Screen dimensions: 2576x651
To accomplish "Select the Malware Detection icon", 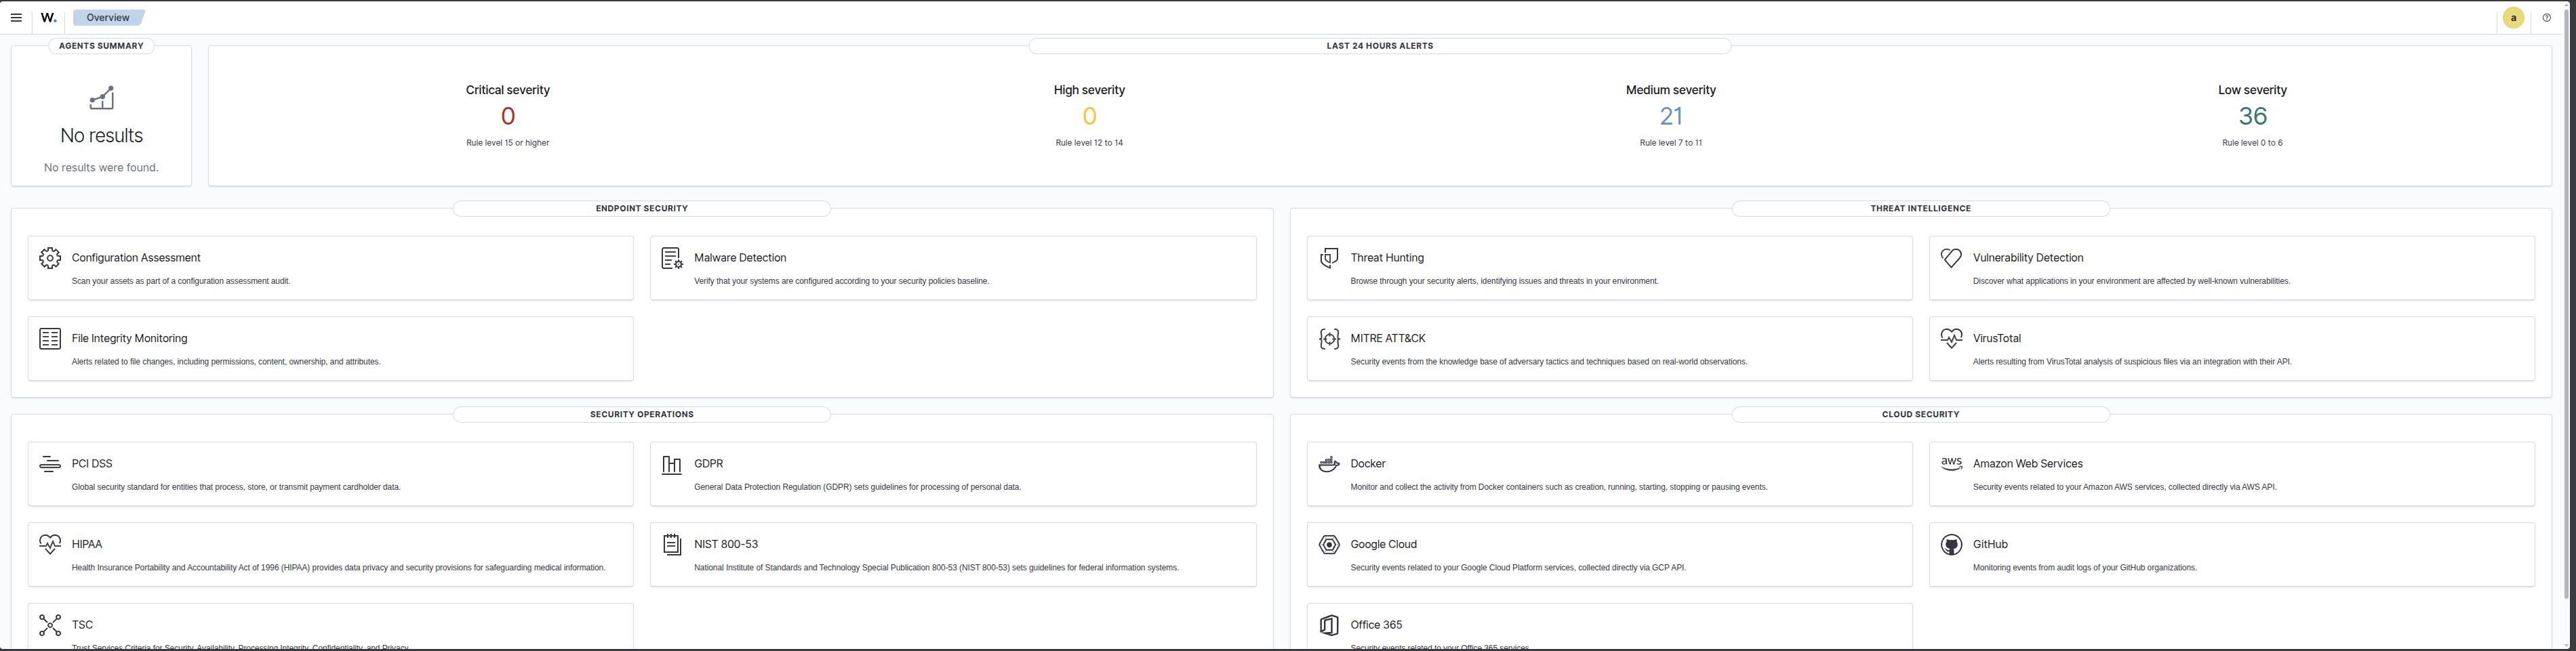I will [x=672, y=259].
